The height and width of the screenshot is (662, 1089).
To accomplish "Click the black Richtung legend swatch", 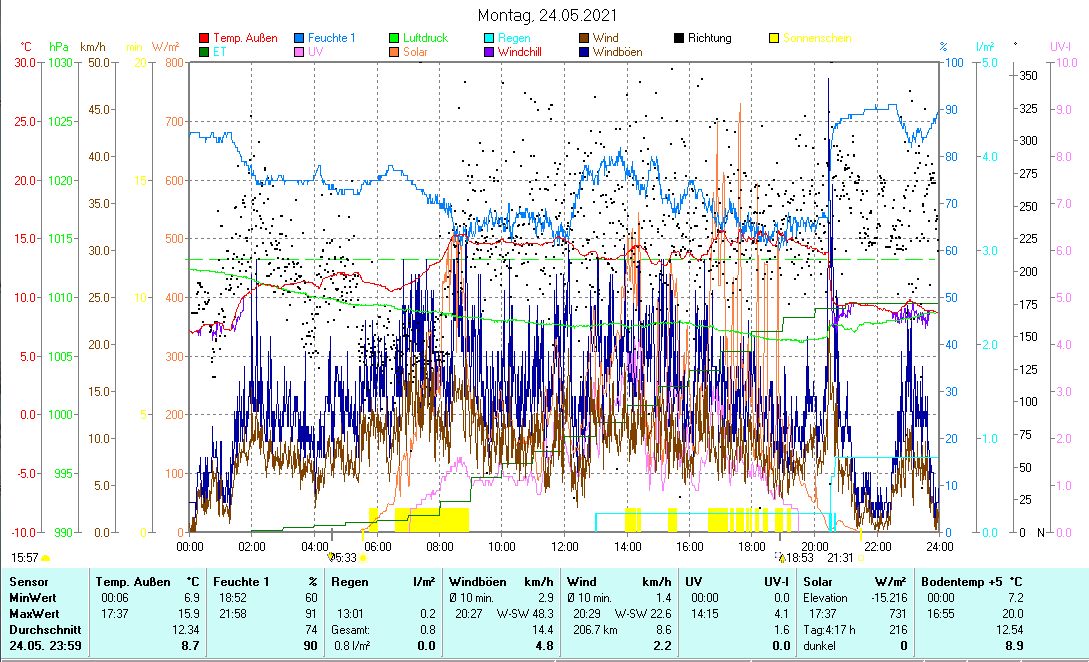I will tap(679, 38).
